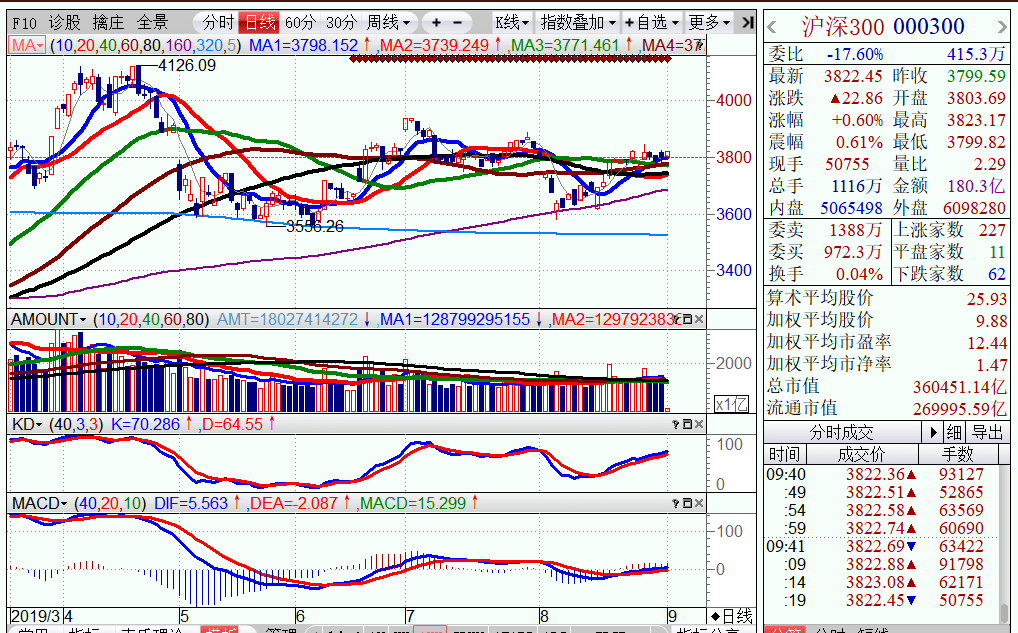Open the MA indicator dropdown
This screenshot has height=633, width=1018.
[x=27, y=45]
